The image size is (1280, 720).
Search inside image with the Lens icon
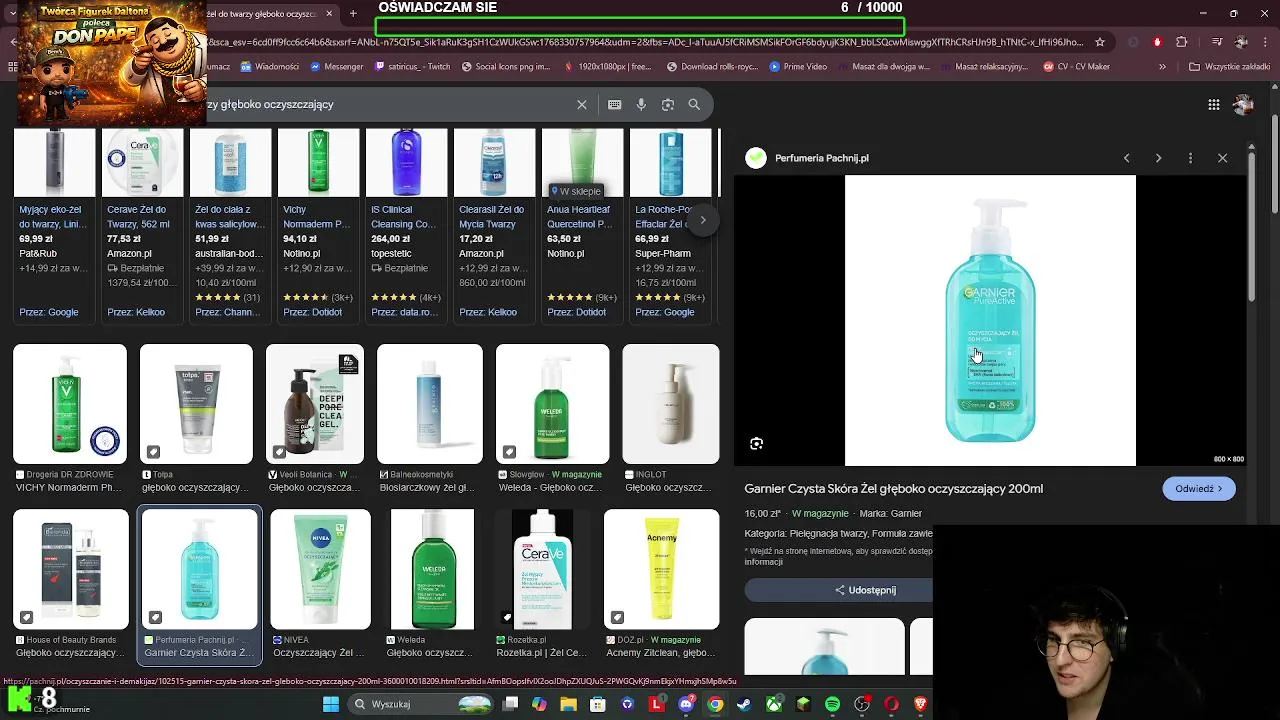pyautogui.click(x=757, y=444)
